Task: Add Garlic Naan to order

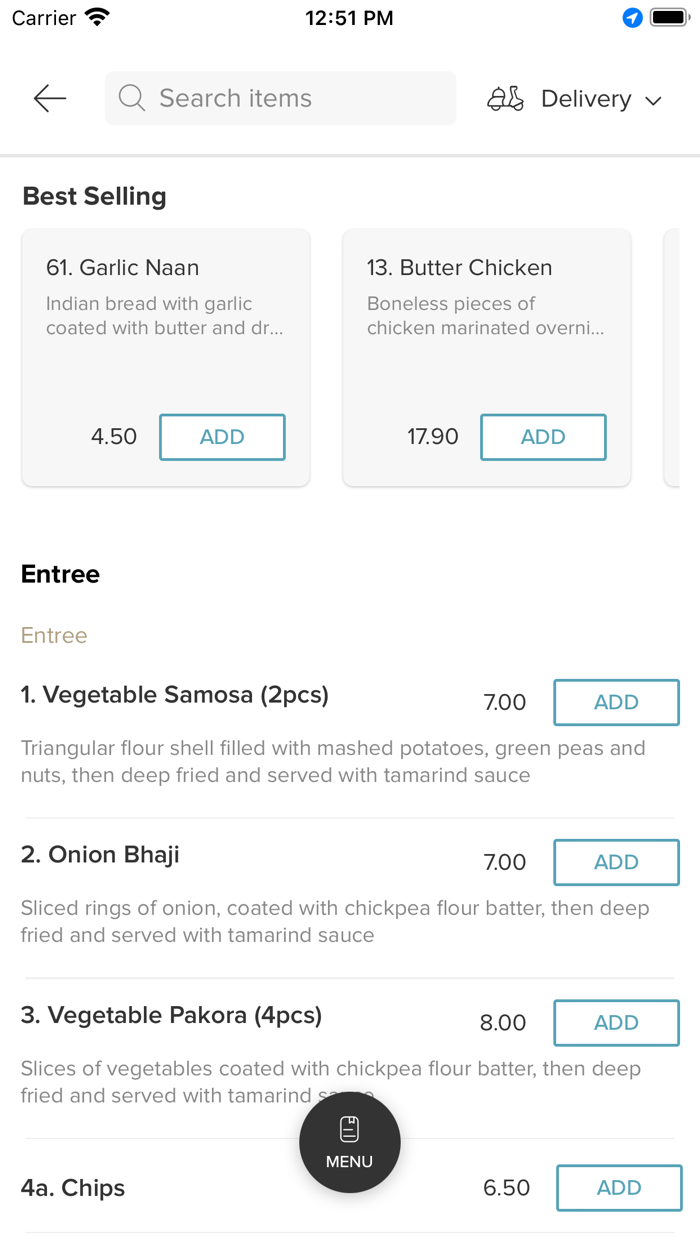Action: pos(222,437)
